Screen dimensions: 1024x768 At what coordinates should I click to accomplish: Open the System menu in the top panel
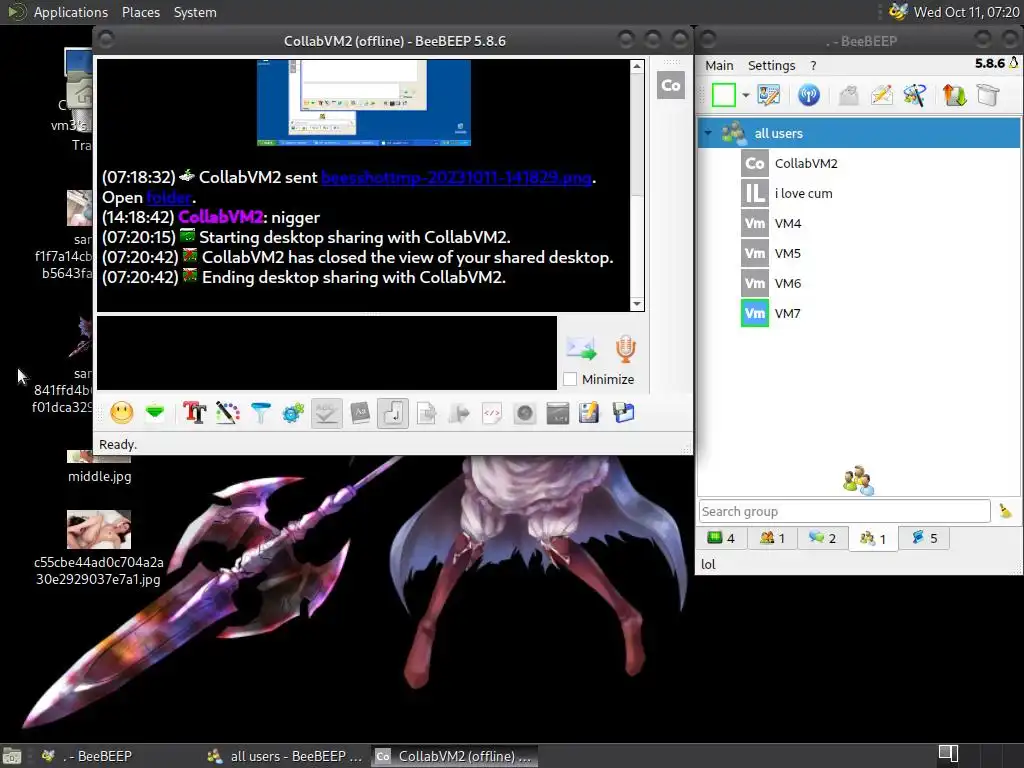coord(195,12)
